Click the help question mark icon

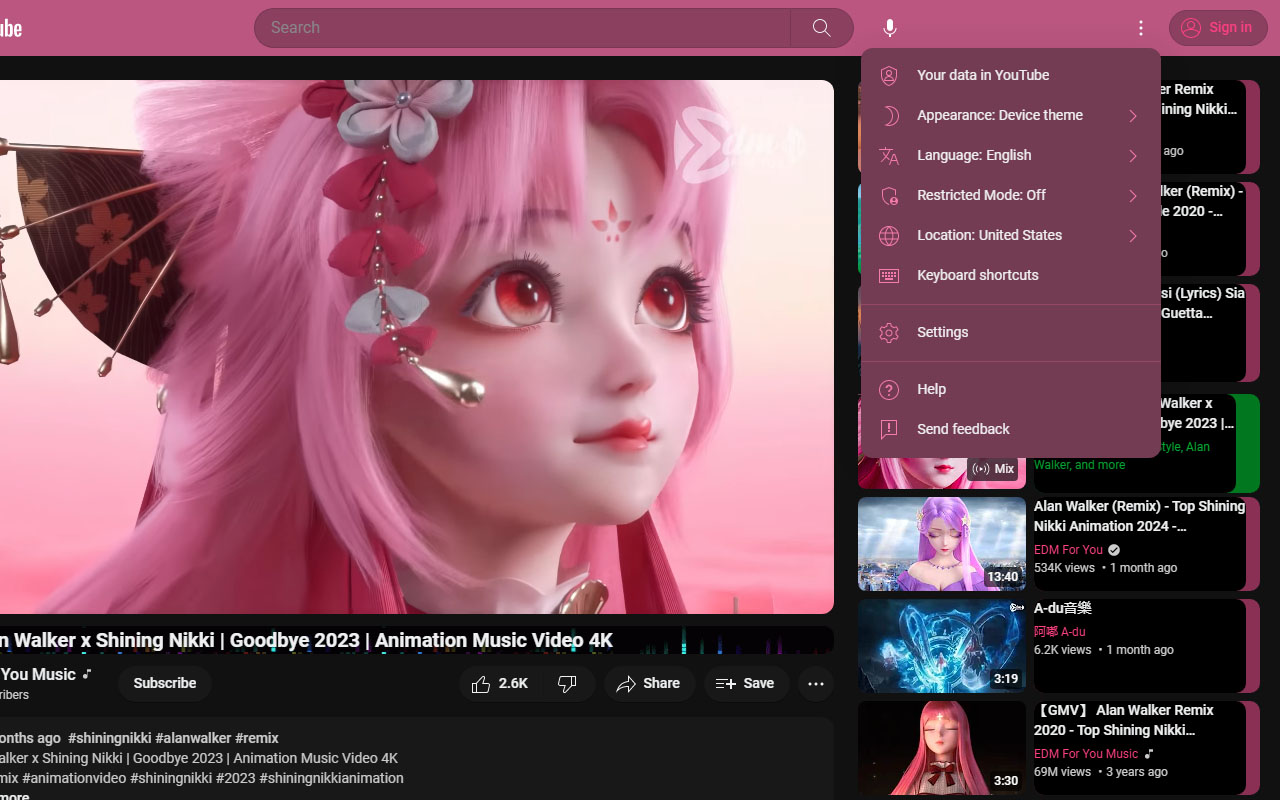click(x=889, y=390)
